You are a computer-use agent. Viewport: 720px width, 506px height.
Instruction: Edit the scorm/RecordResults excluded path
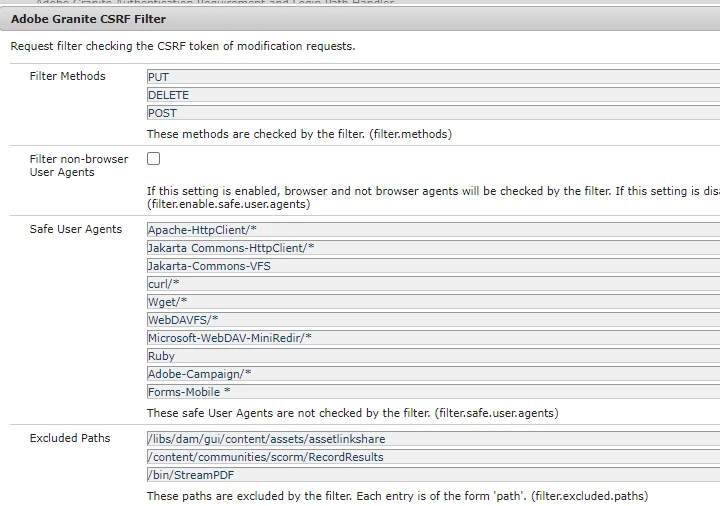point(433,456)
